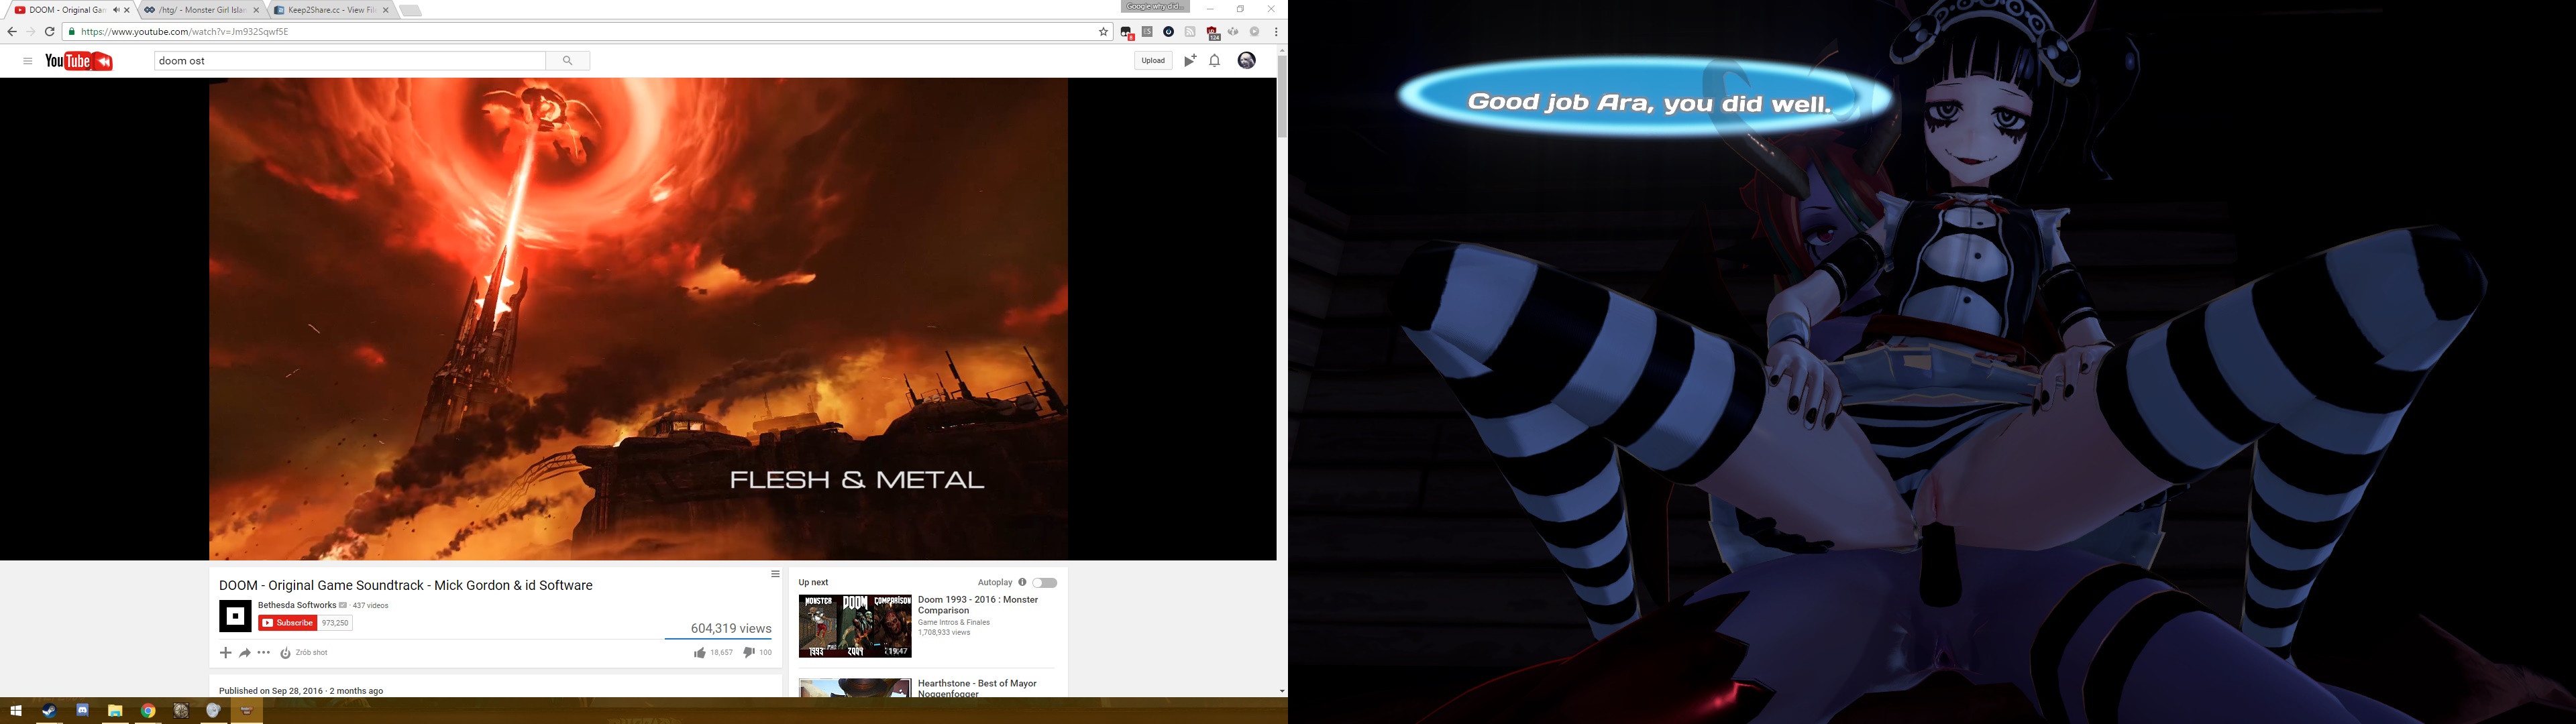Bookmark this page with the star icon
This screenshot has width=2576, height=724.
[x=1104, y=32]
